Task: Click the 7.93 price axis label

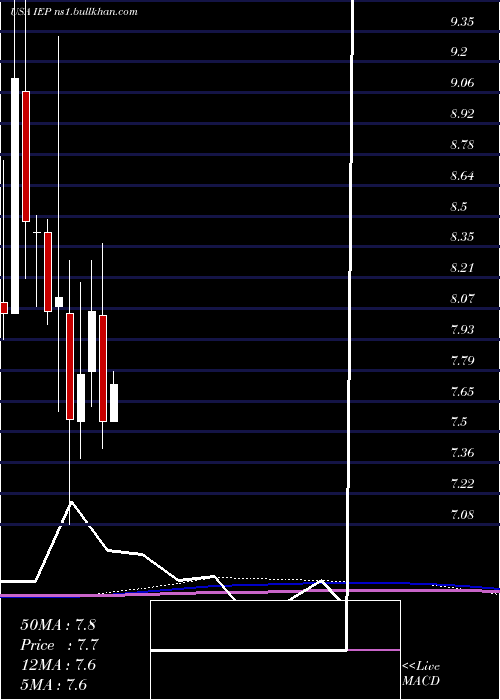Action: [462, 329]
